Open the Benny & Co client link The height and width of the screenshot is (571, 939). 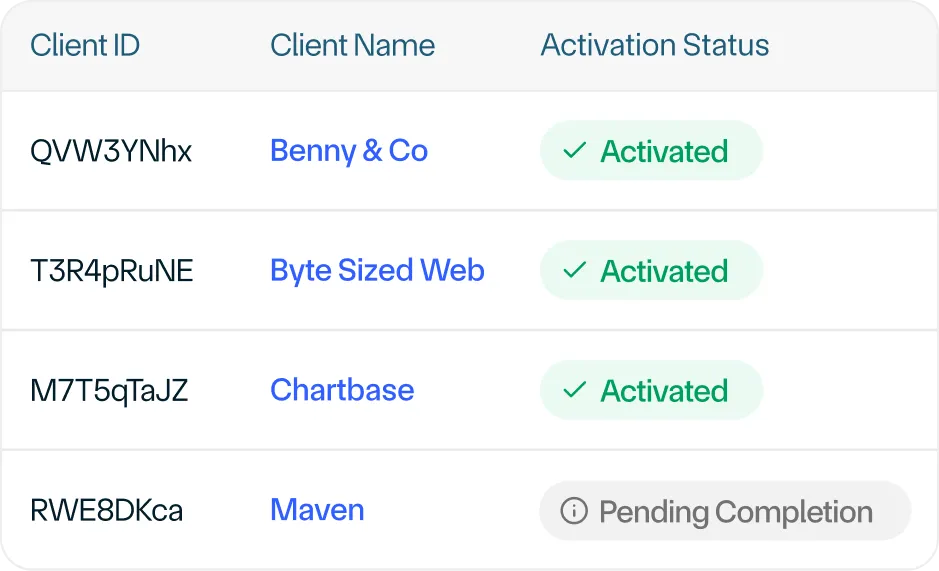coord(349,151)
